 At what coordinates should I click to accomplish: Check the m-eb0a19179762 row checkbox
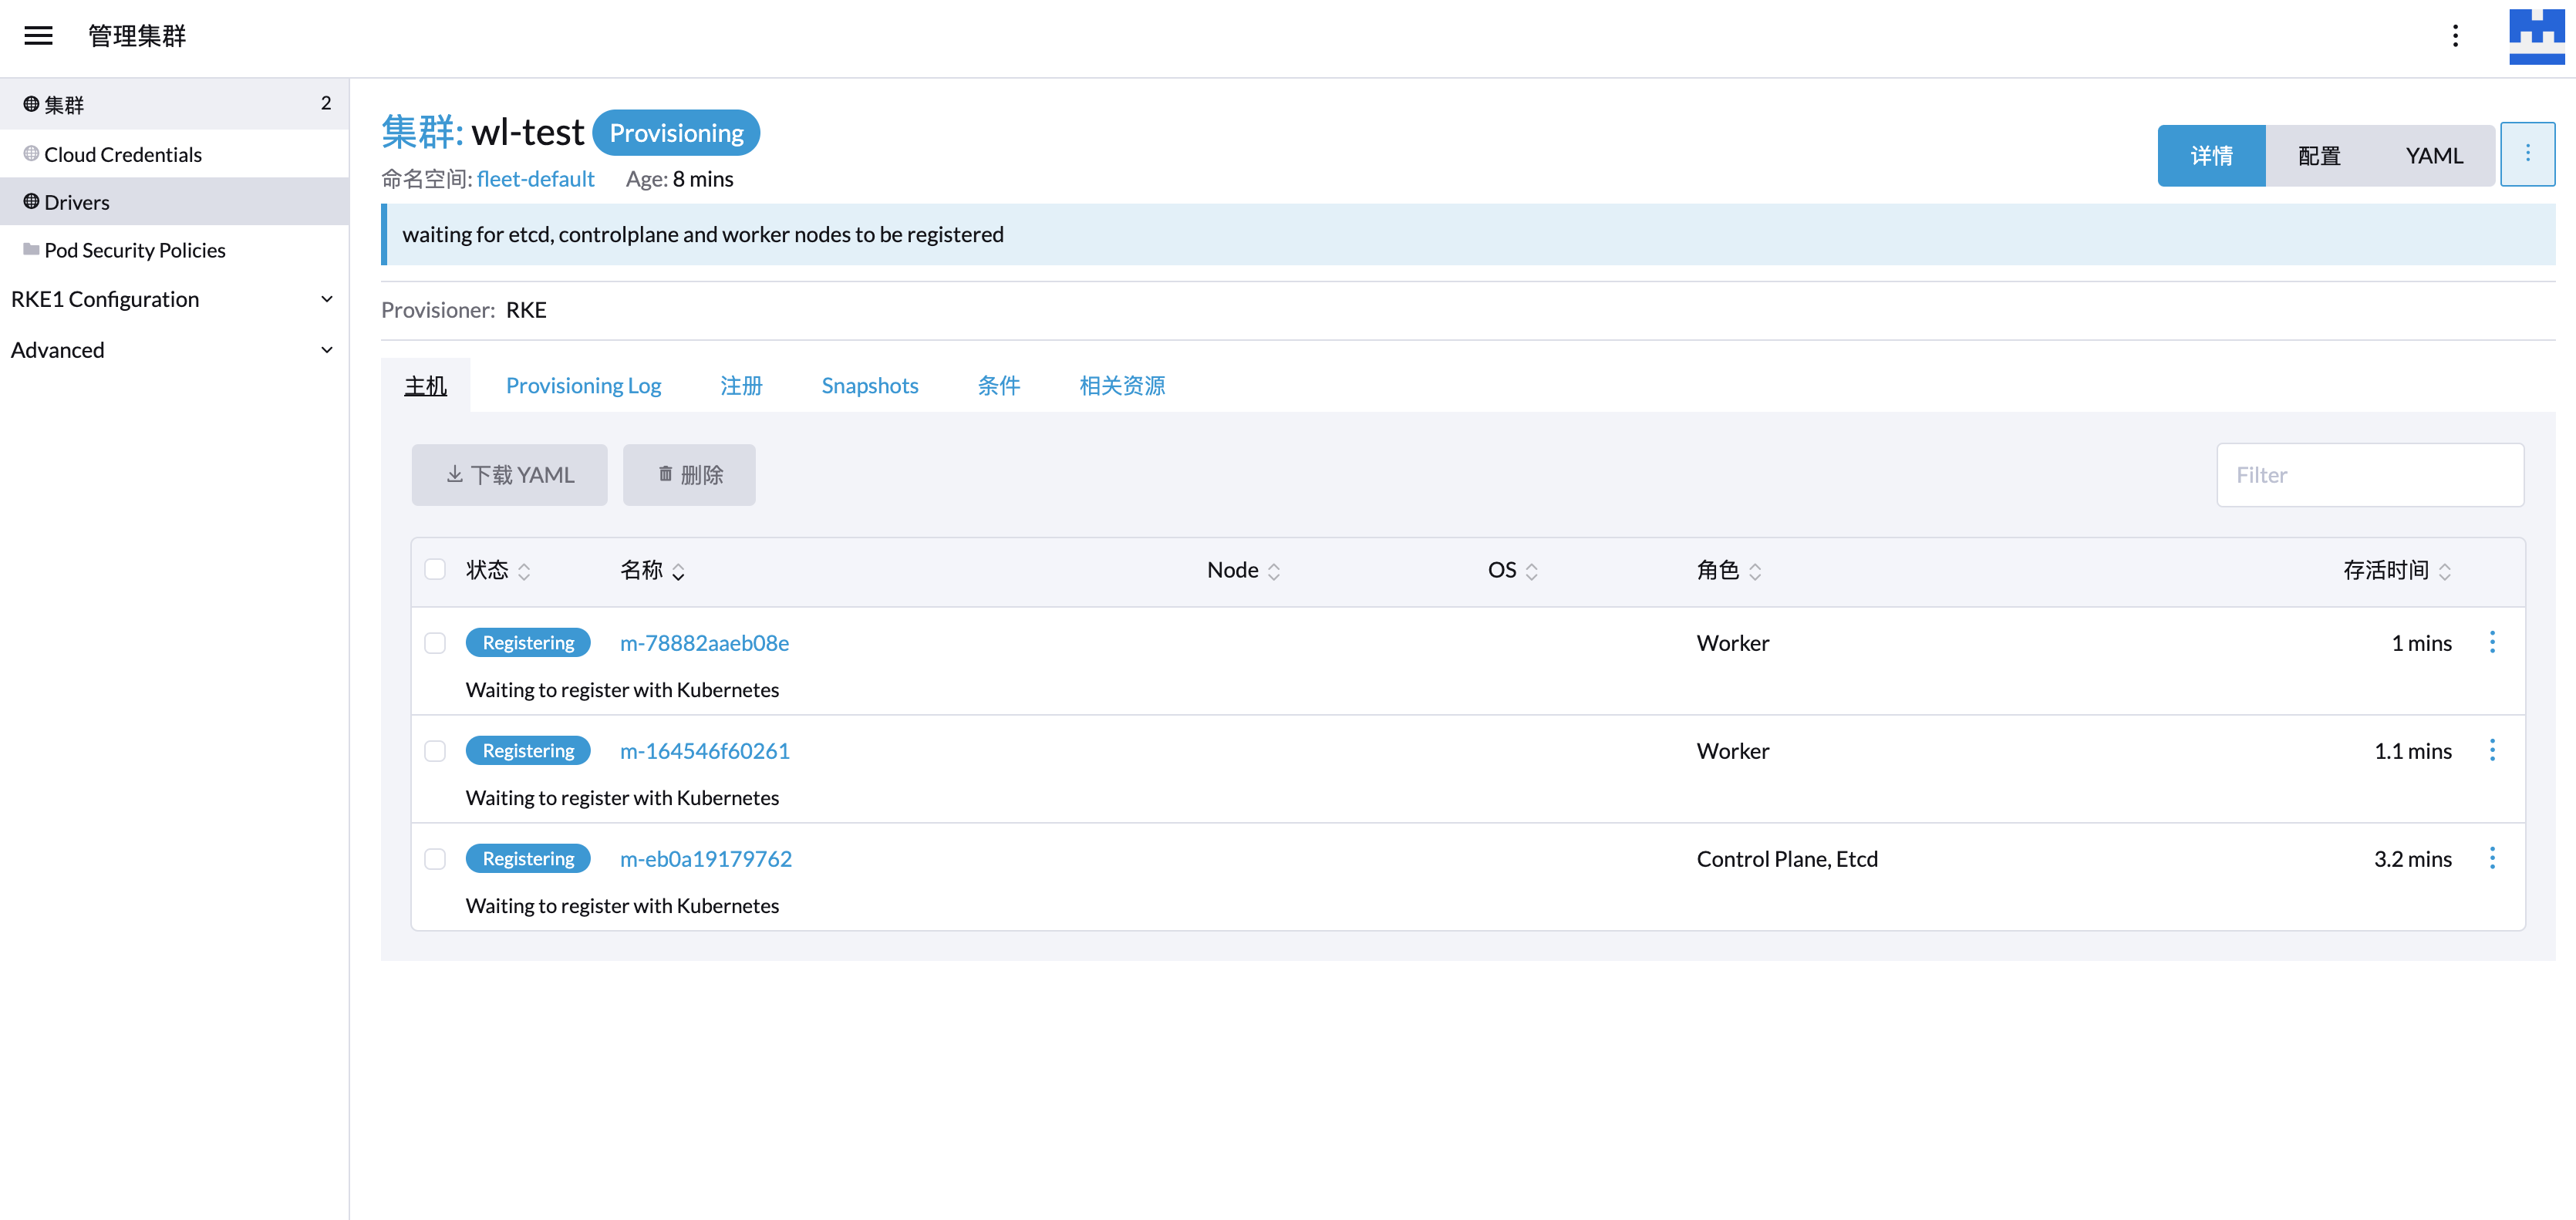coord(435,859)
